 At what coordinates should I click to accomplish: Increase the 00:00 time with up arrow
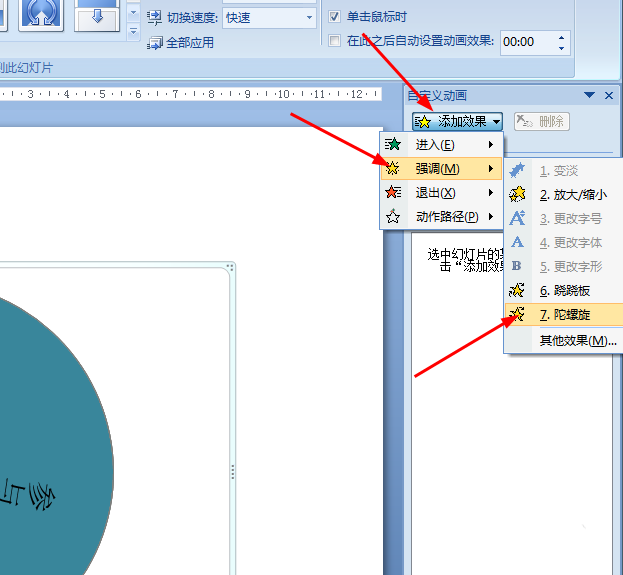click(x=561, y=38)
